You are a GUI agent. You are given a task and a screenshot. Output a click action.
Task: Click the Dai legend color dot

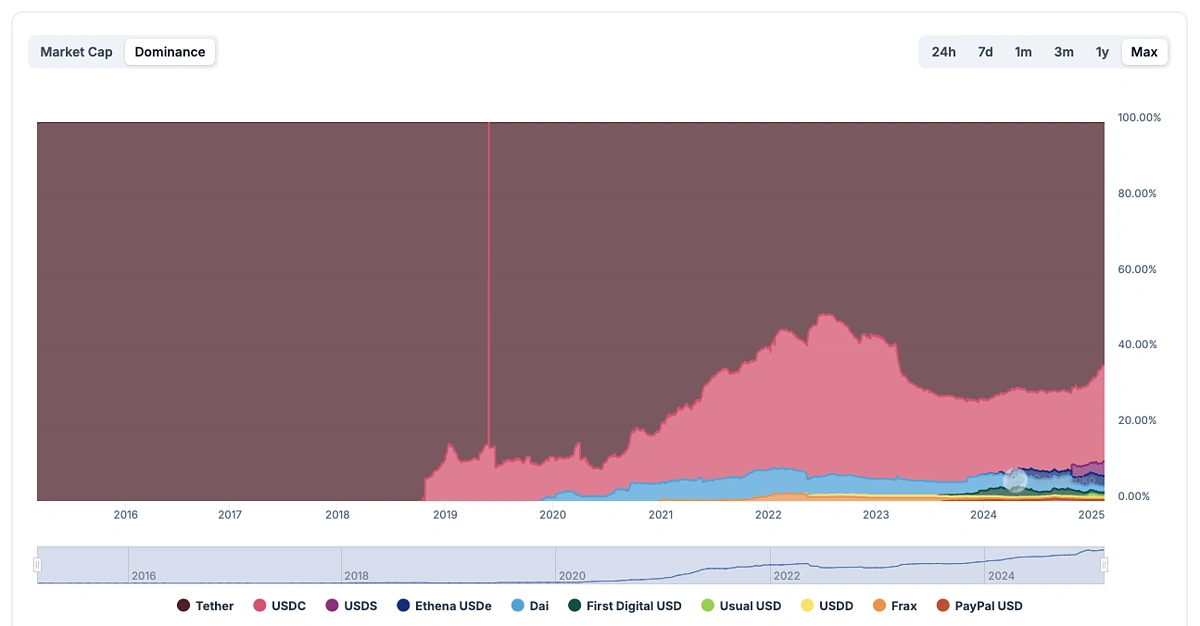coord(517,606)
